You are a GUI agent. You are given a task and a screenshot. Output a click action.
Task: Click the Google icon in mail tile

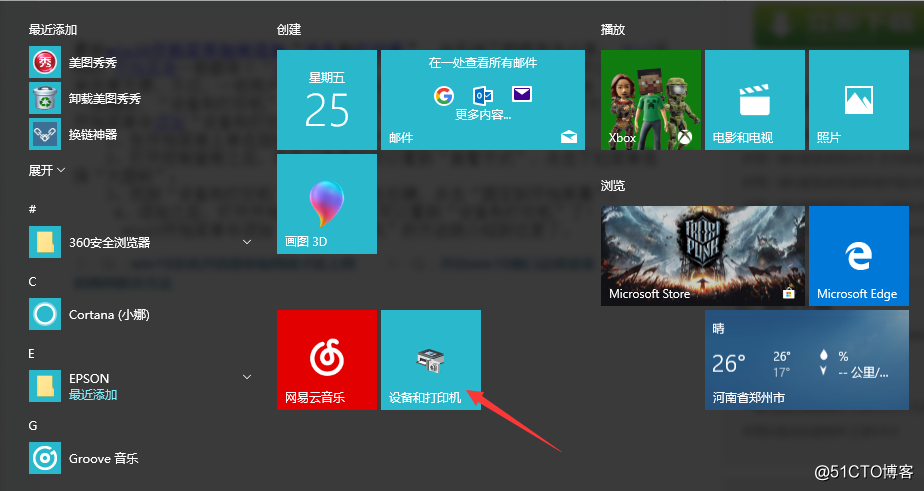(444, 95)
